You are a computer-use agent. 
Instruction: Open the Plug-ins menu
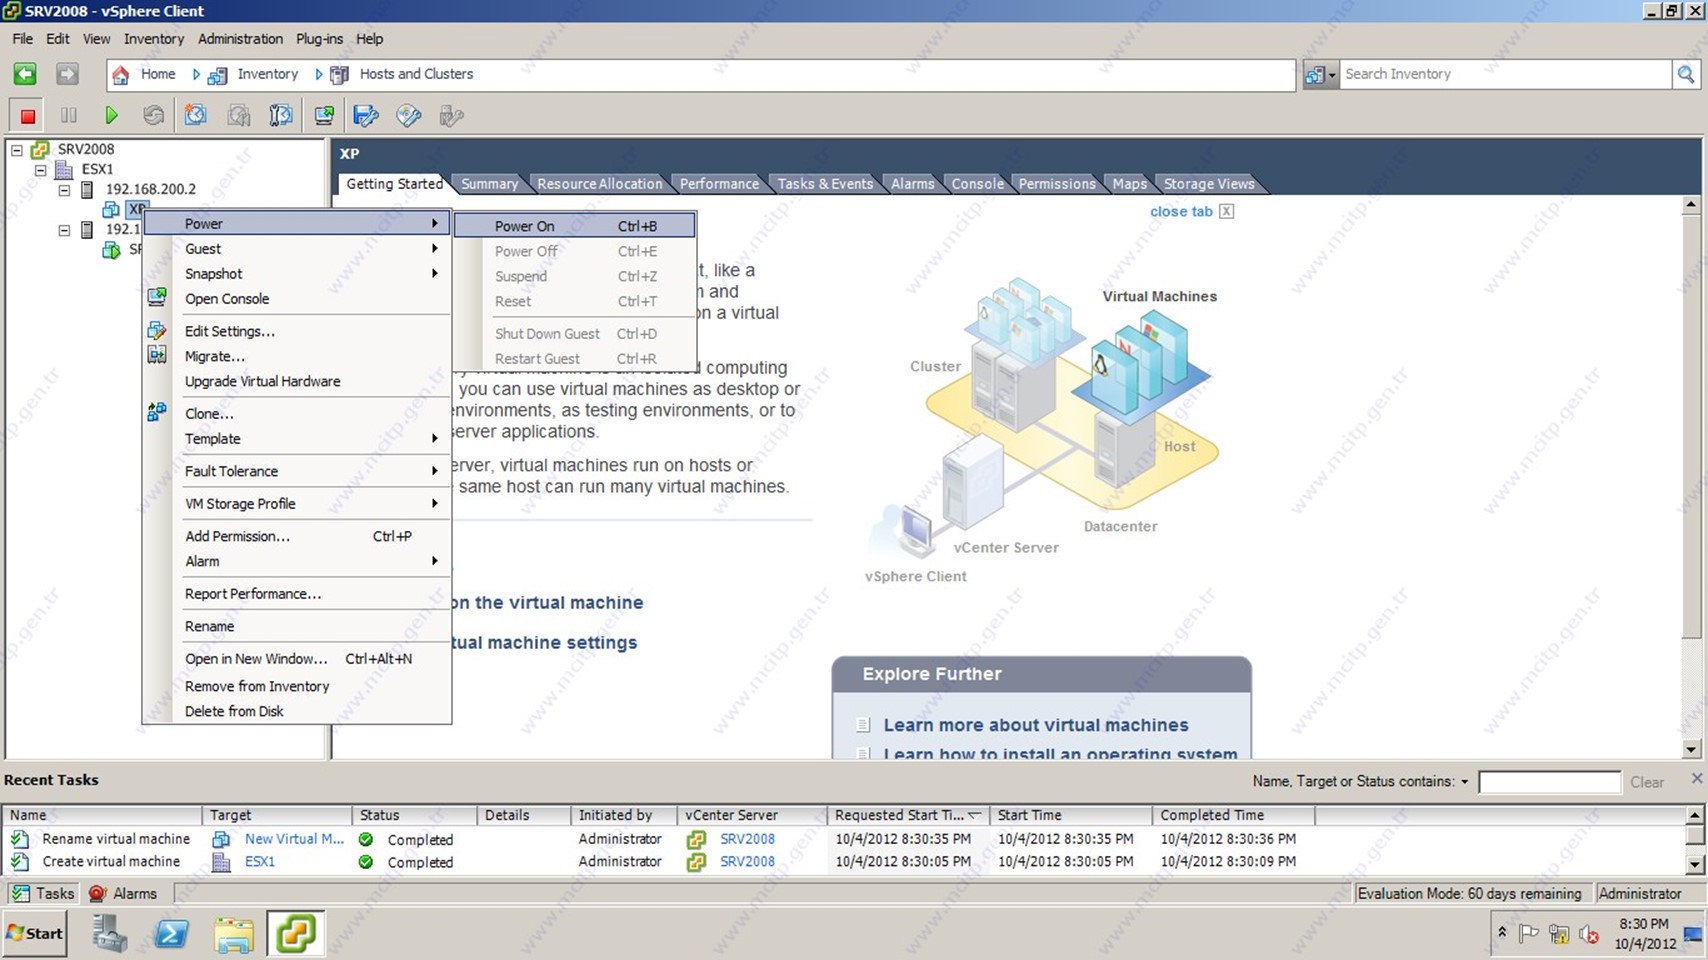319,39
